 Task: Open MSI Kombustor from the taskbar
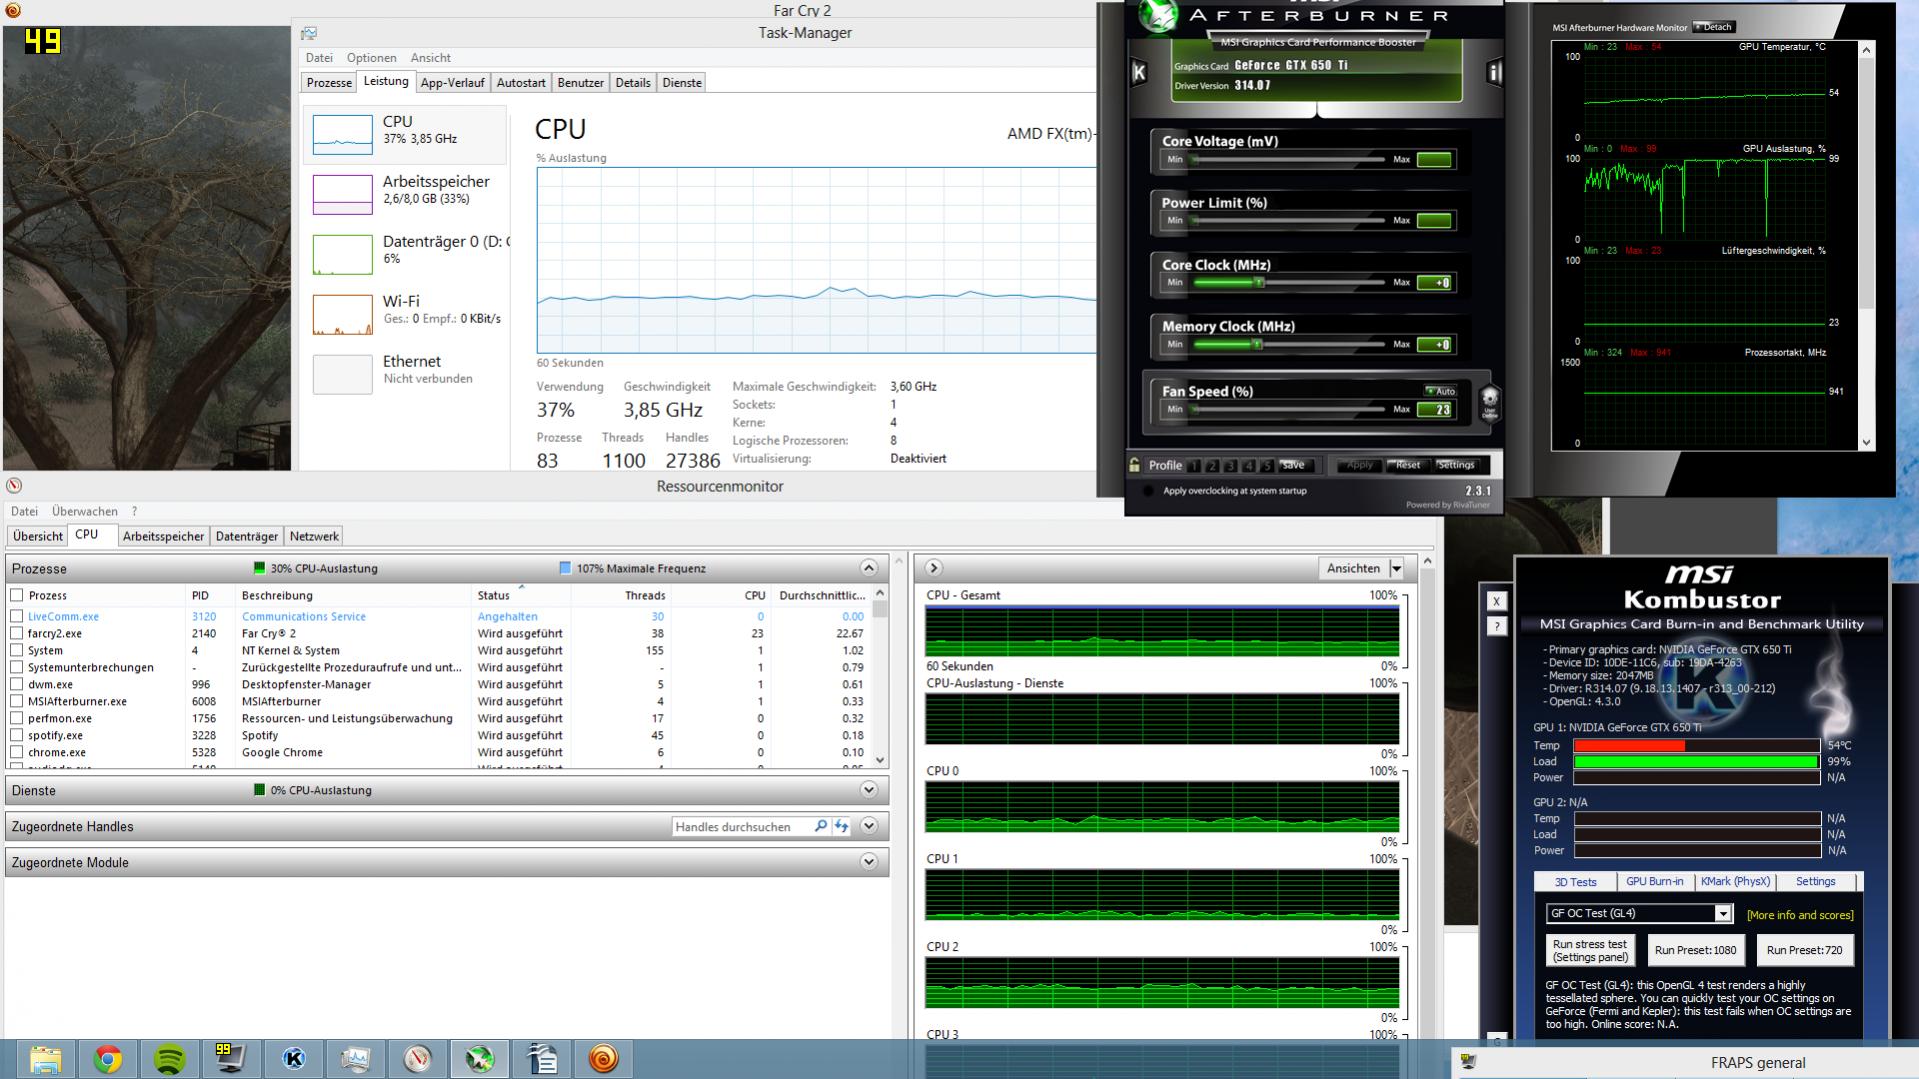tap(293, 1059)
